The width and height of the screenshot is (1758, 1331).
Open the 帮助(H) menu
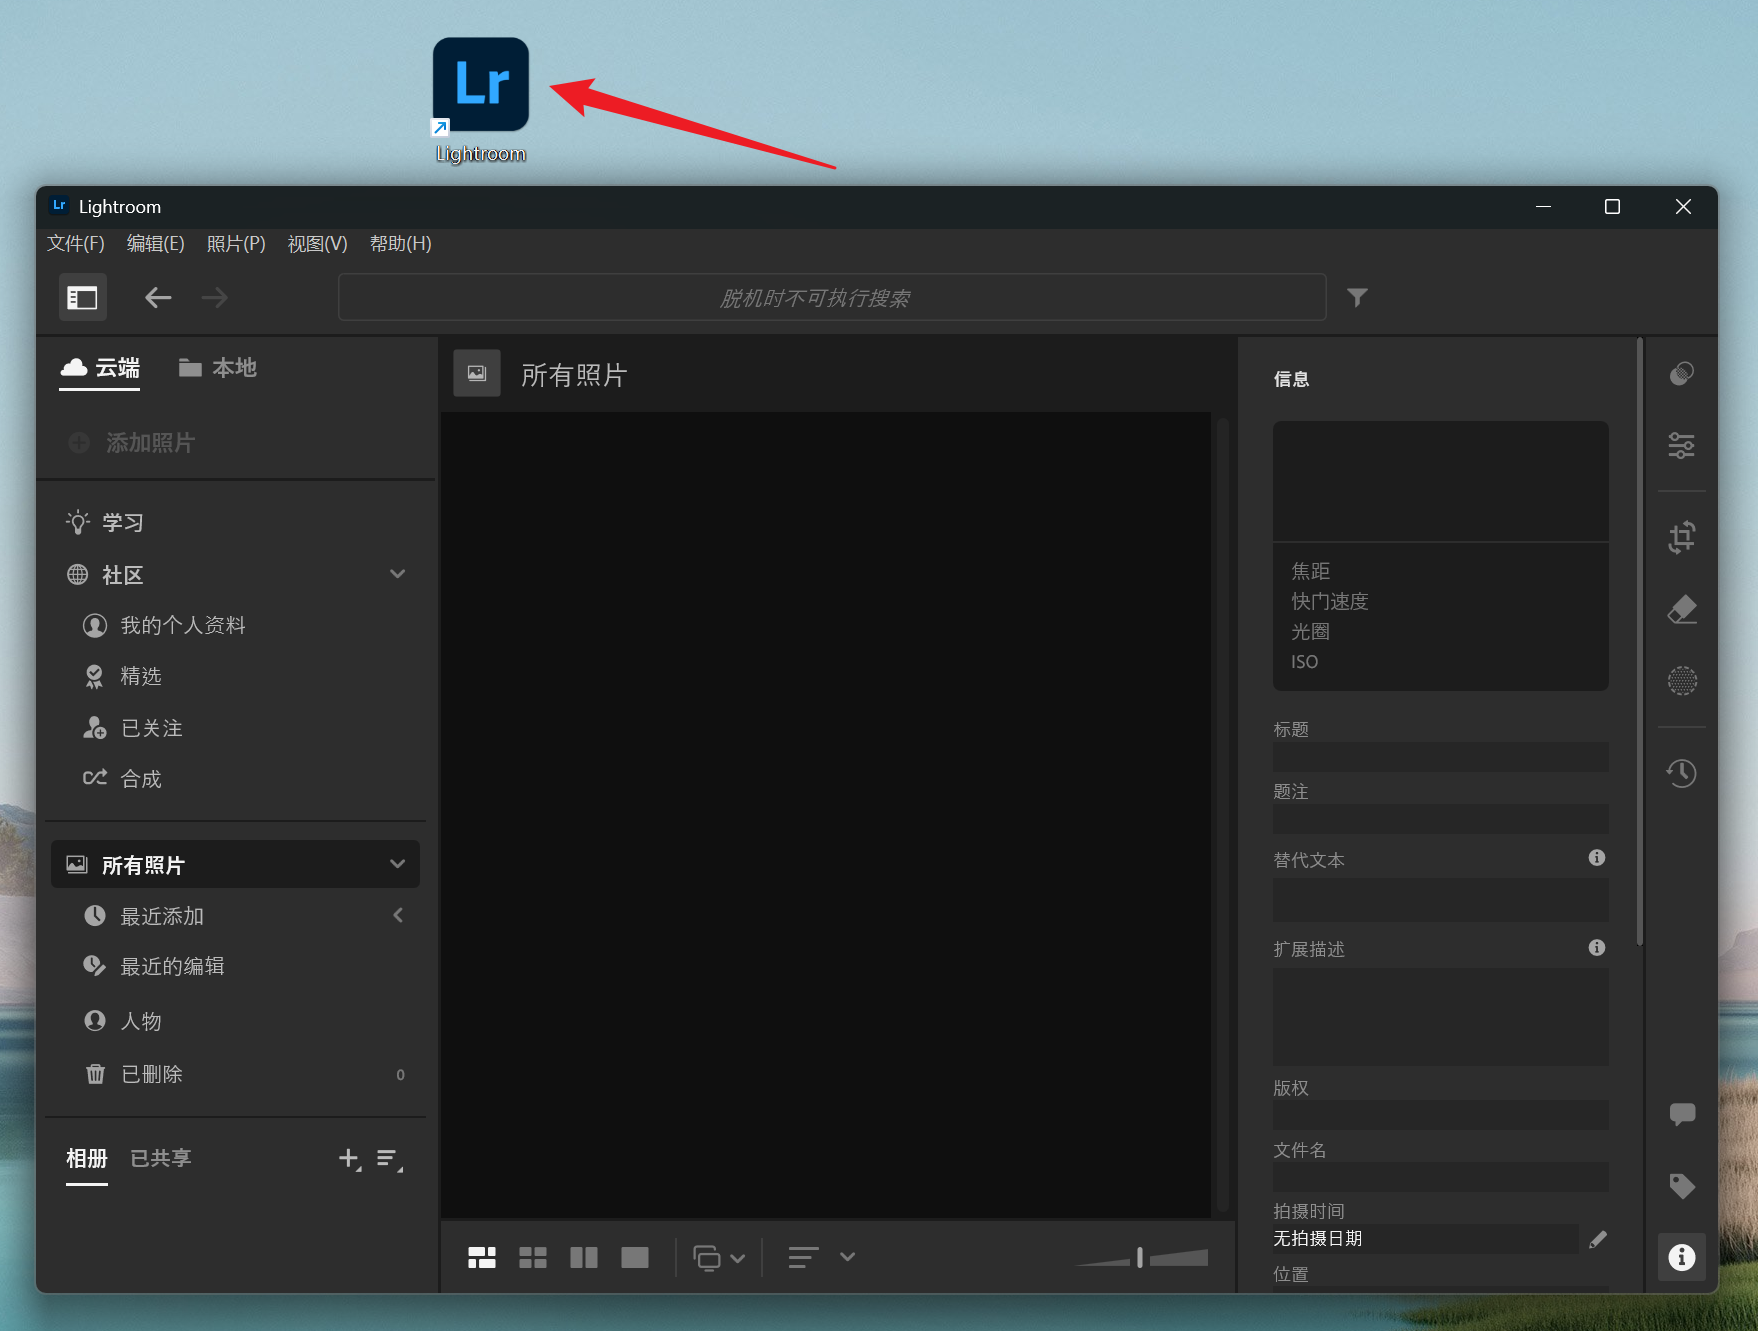coord(400,244)
